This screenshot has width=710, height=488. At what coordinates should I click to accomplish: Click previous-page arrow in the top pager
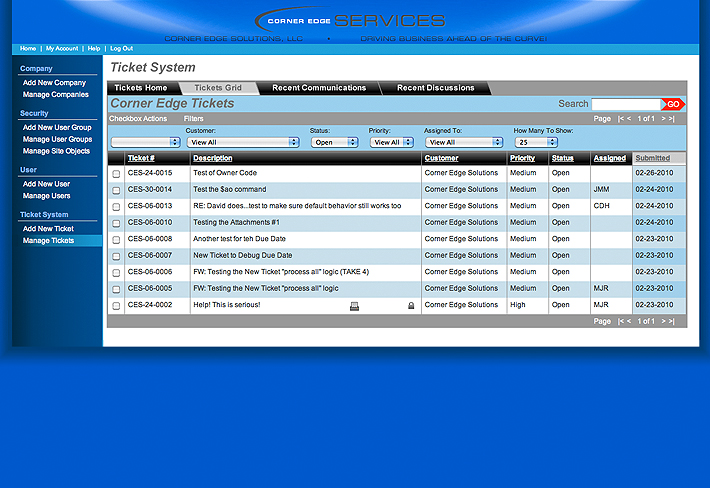[629, 119]
